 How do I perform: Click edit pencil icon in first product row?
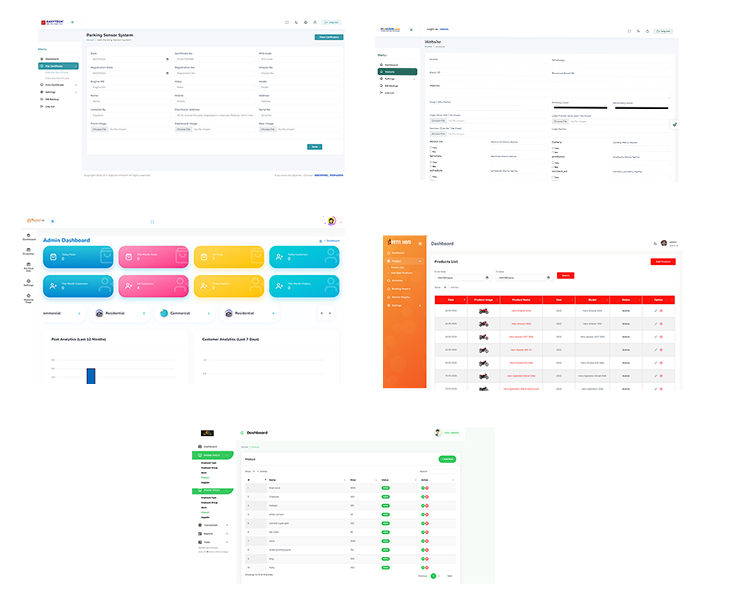click(655, 310)
